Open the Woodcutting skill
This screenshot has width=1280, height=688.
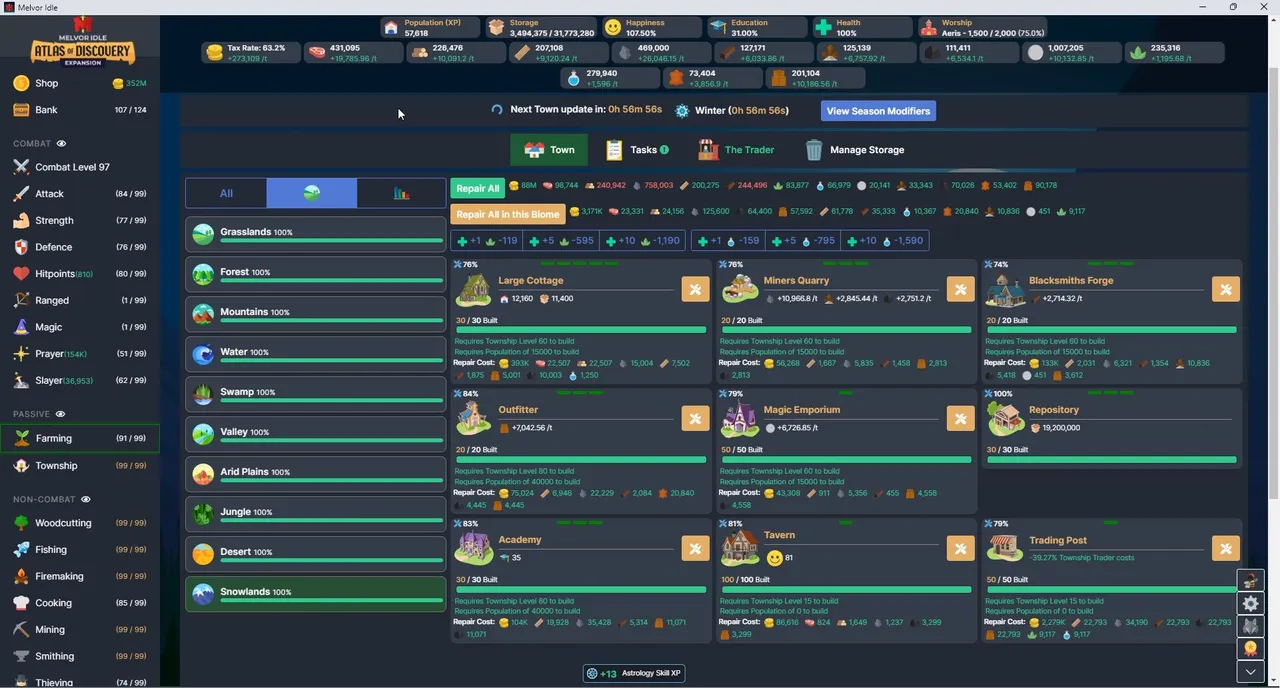79,523
